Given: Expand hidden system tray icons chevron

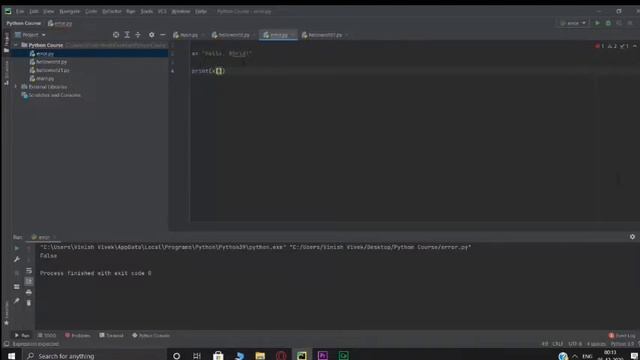Looking at the screenshot, I should [x=575, y=356].
